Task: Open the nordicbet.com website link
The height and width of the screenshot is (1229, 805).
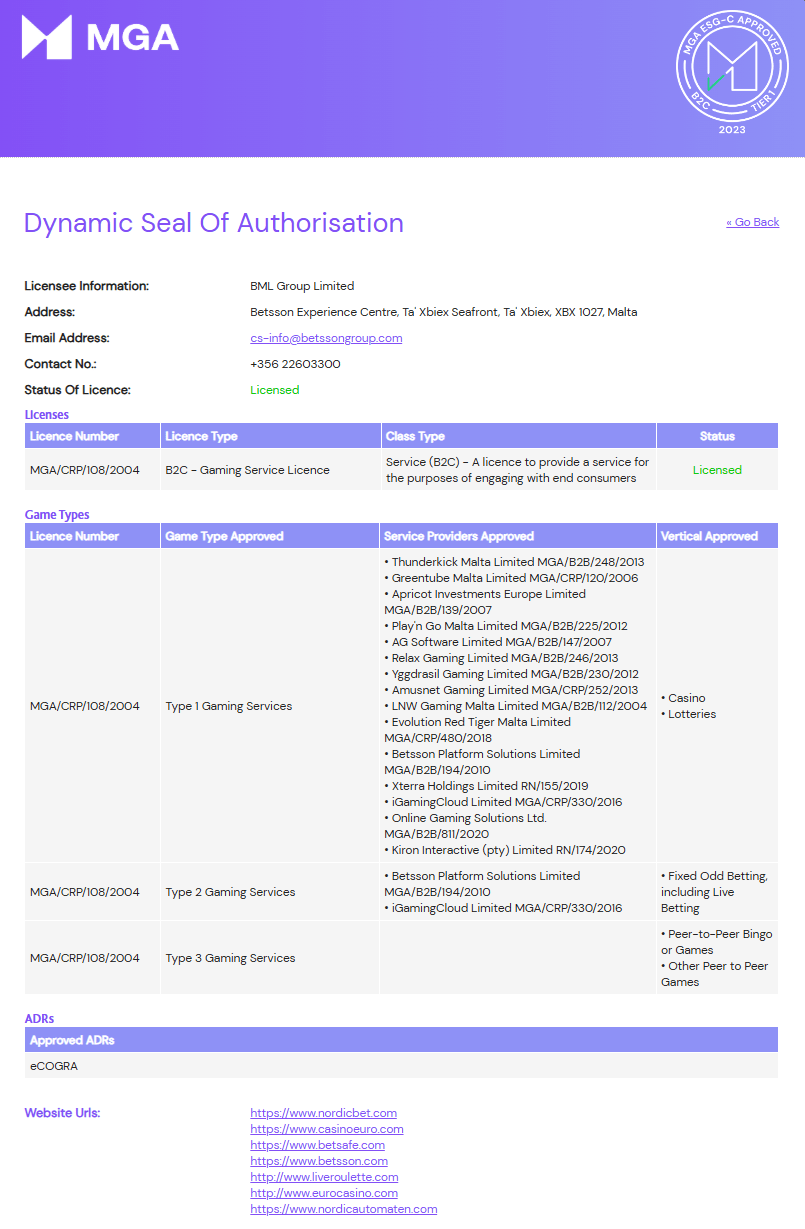Action: coord(323,1113)
